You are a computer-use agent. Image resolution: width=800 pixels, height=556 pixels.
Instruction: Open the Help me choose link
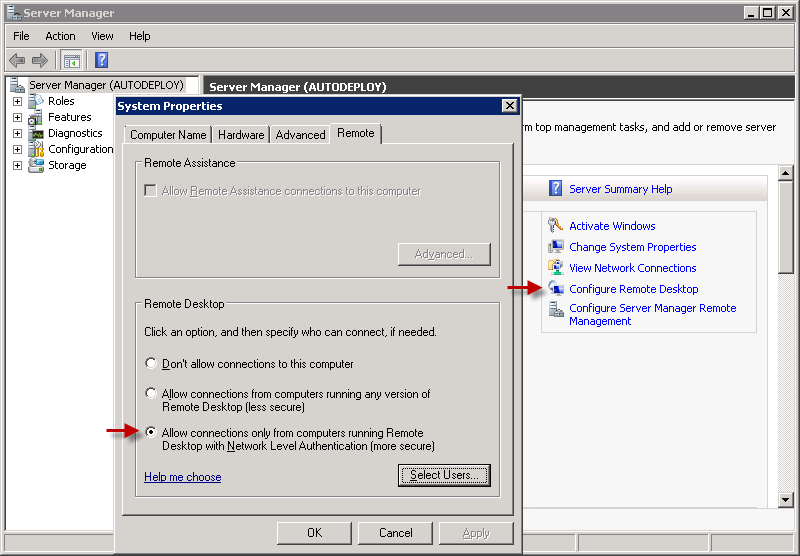tap(183, 477)
